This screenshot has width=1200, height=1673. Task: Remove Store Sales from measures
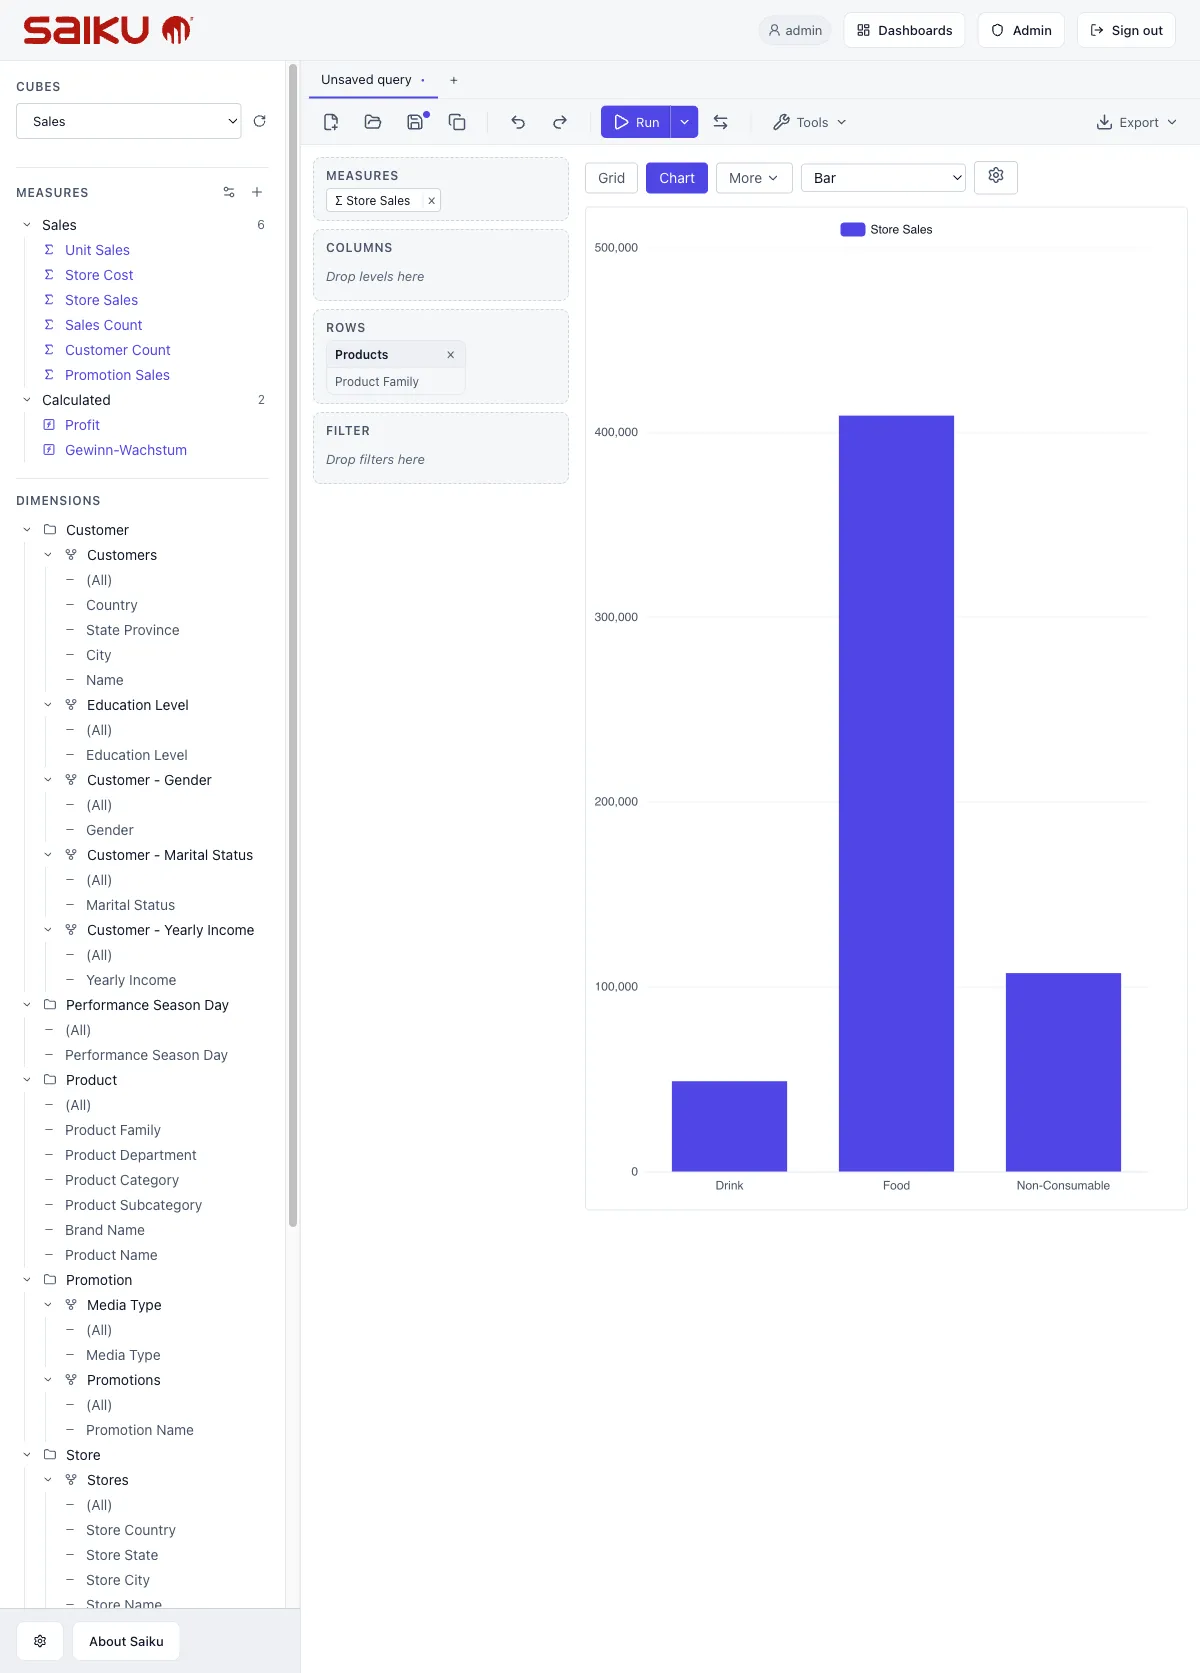click(432, 201)
